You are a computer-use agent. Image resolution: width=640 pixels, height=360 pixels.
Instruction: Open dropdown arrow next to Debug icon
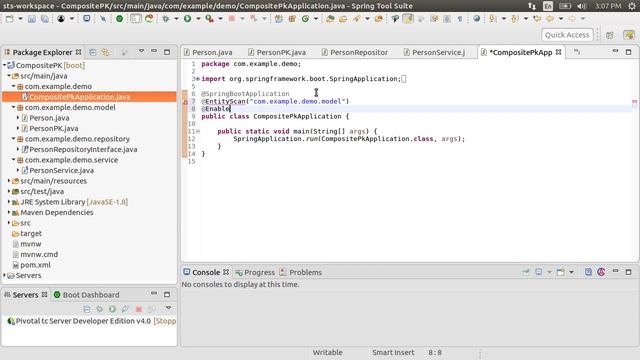[176, 19]
